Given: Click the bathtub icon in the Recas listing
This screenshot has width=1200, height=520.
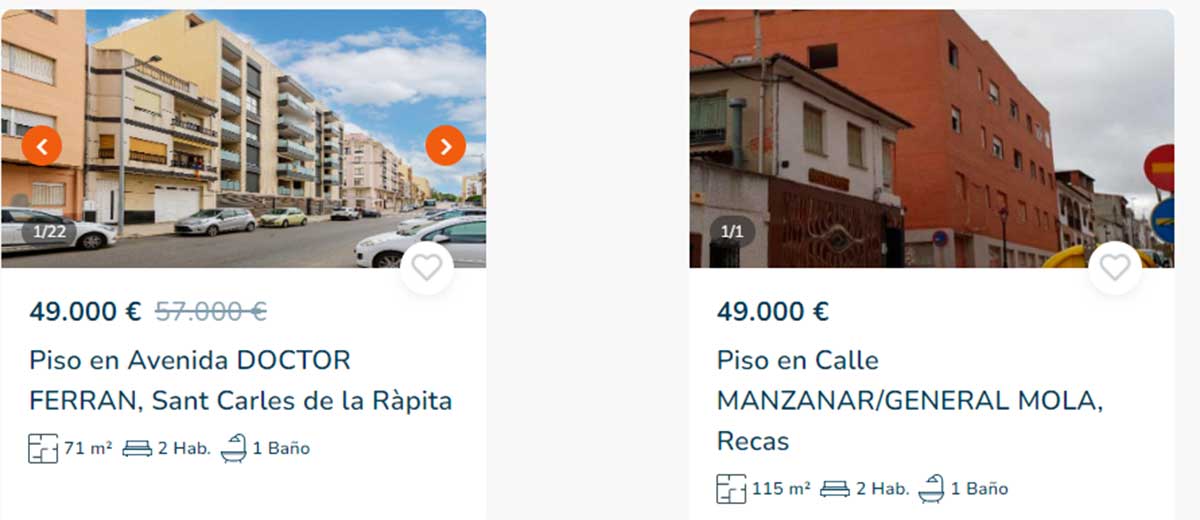Looking at the screenshot, I should [x=931, y=489].
